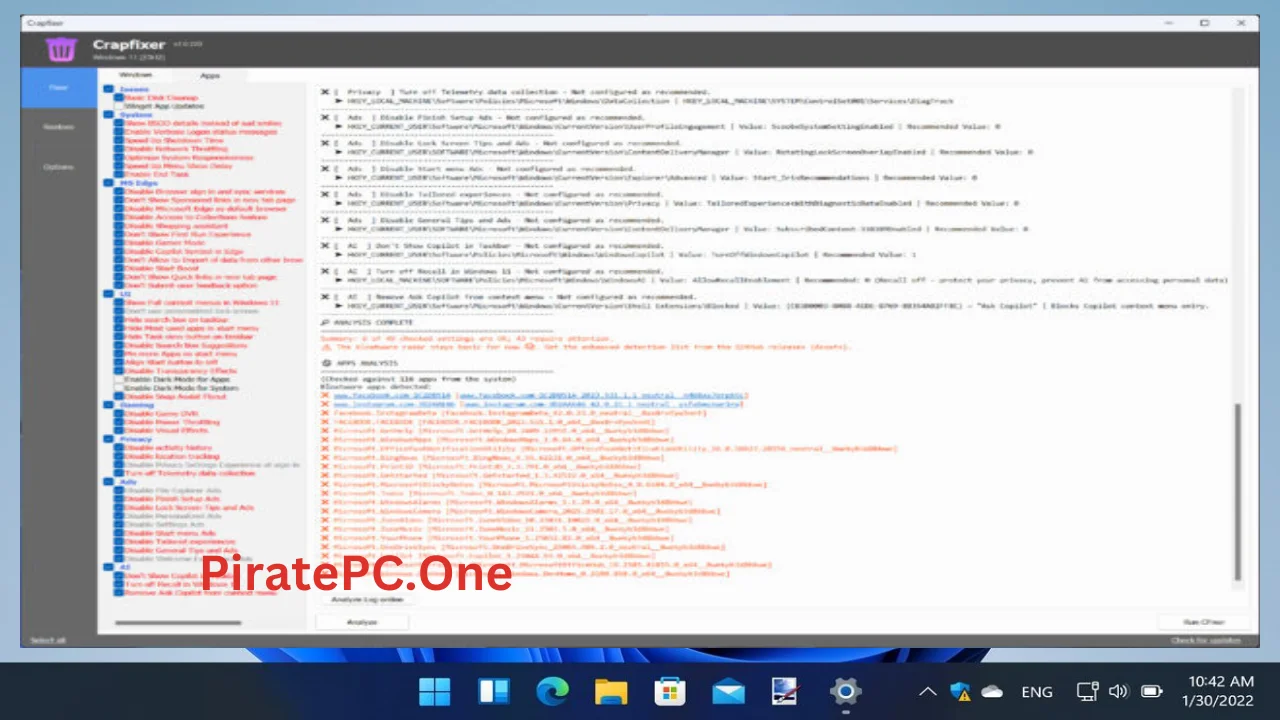Click the volume speaker tray icon
Viewport: 1280px width, 720px height.
[x=1119, y=691]
